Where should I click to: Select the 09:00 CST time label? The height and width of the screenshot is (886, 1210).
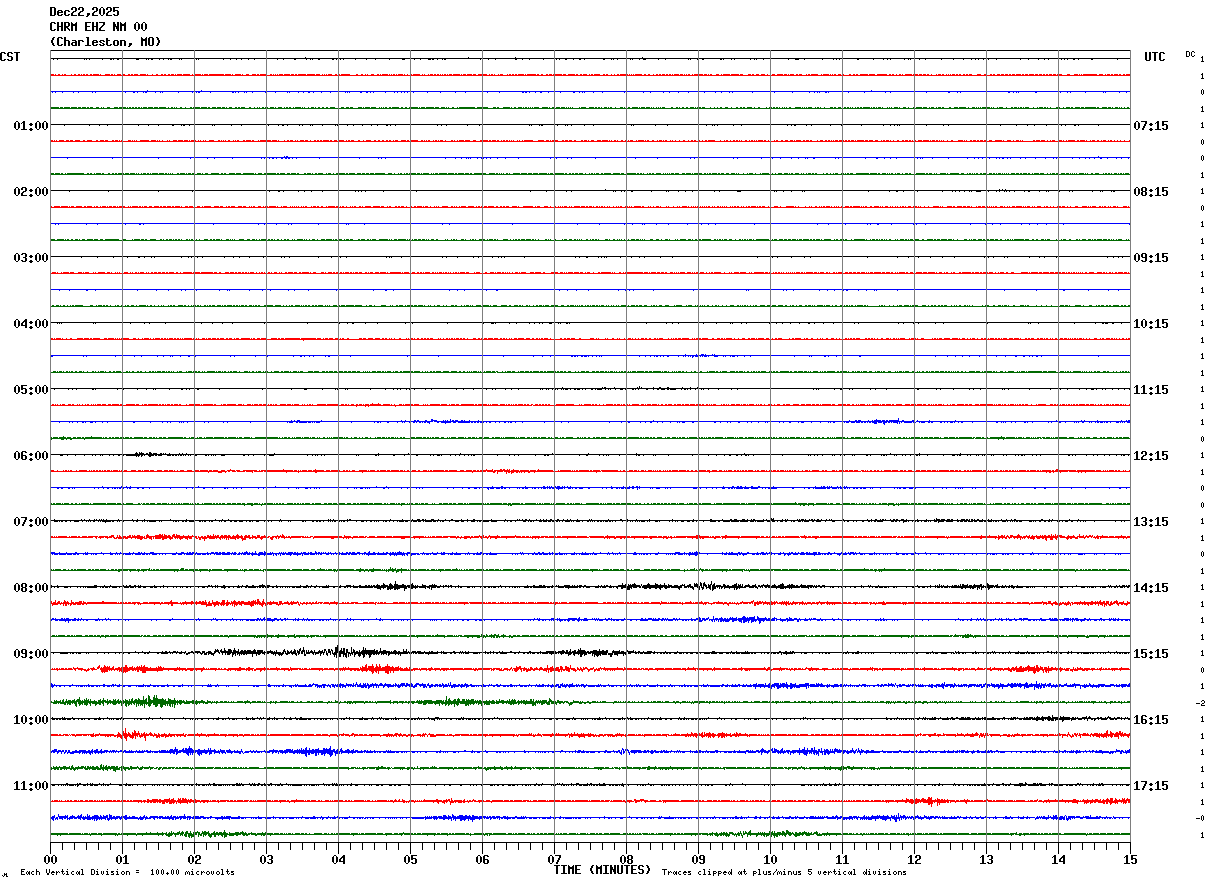[31, 654]
